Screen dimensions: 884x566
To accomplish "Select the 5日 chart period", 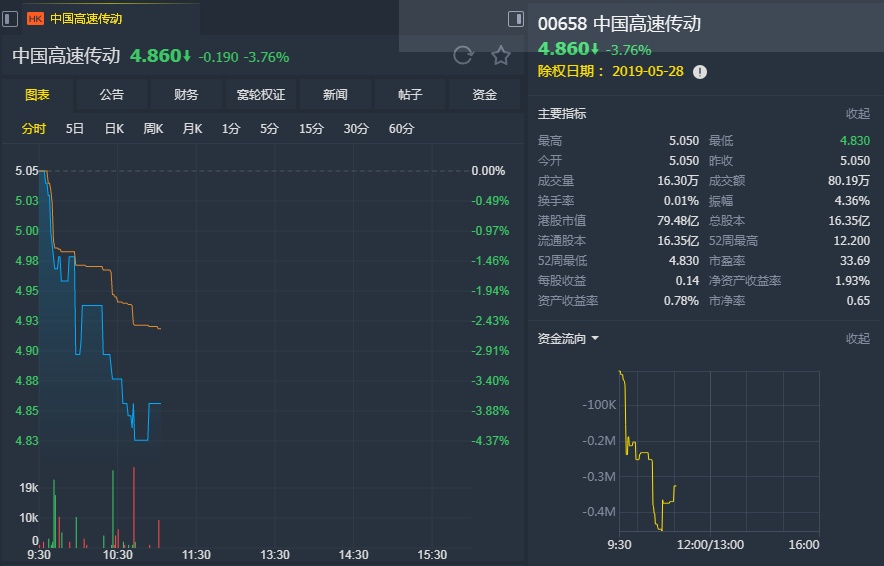I will [x=74, y=129].
